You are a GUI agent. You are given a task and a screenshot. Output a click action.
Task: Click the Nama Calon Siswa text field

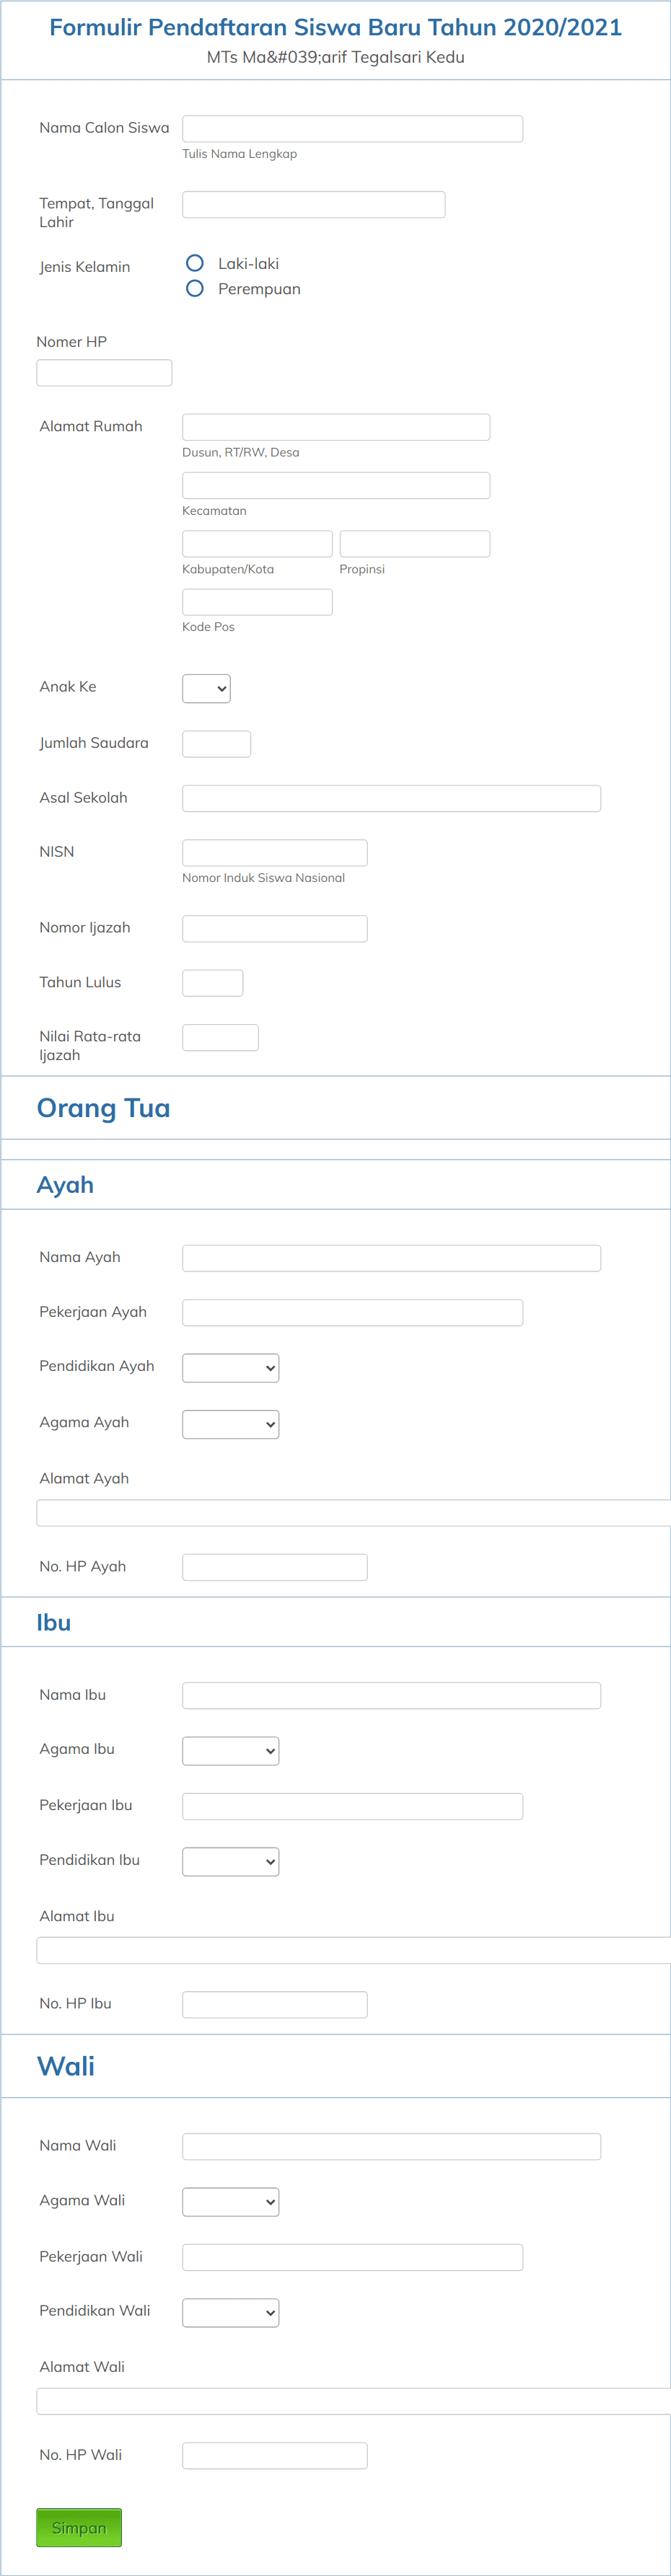351,128
